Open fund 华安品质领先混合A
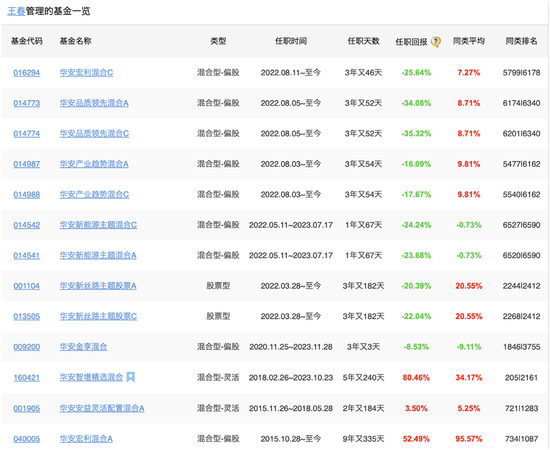 point(94,103)
